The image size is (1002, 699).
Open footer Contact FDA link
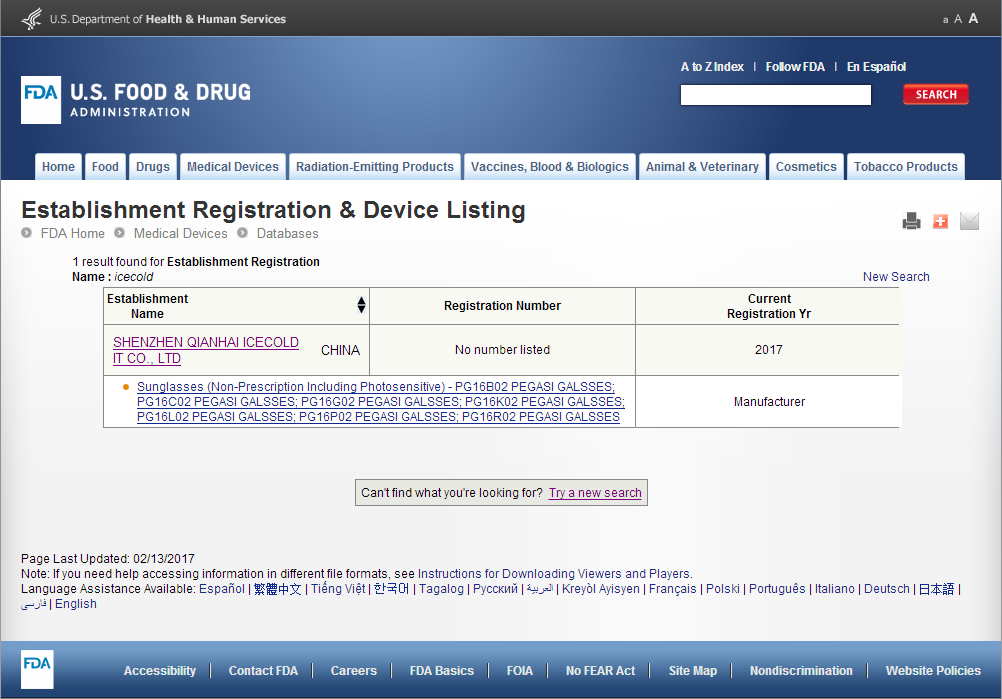(x=263, y=671)
